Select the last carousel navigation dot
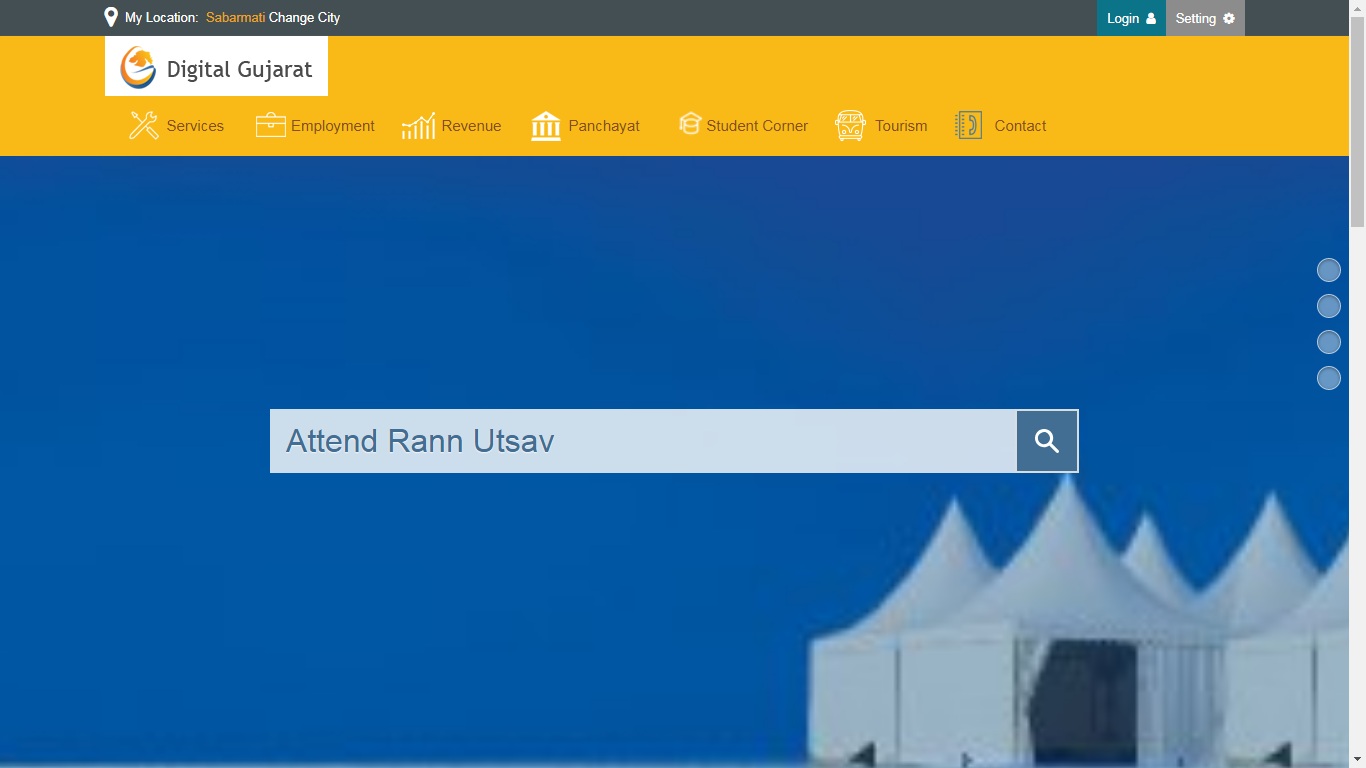1366x768 pixels. 1329,378
